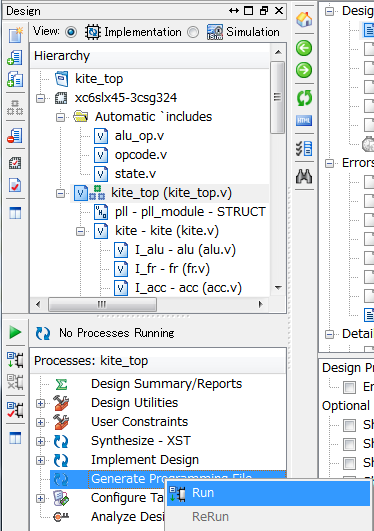Open the binoculars find tool
The height and width of the screenshot is (531, 374).
304,176
